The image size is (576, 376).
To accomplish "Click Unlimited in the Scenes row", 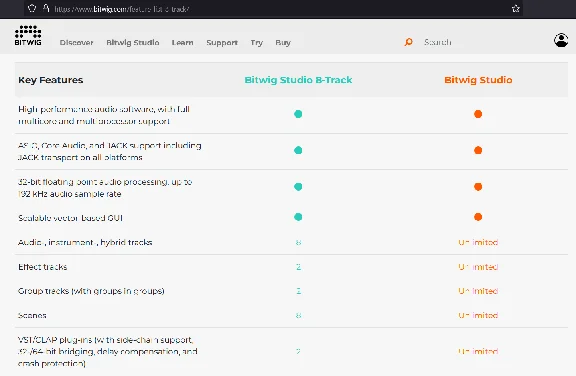I will click(478, 315).
